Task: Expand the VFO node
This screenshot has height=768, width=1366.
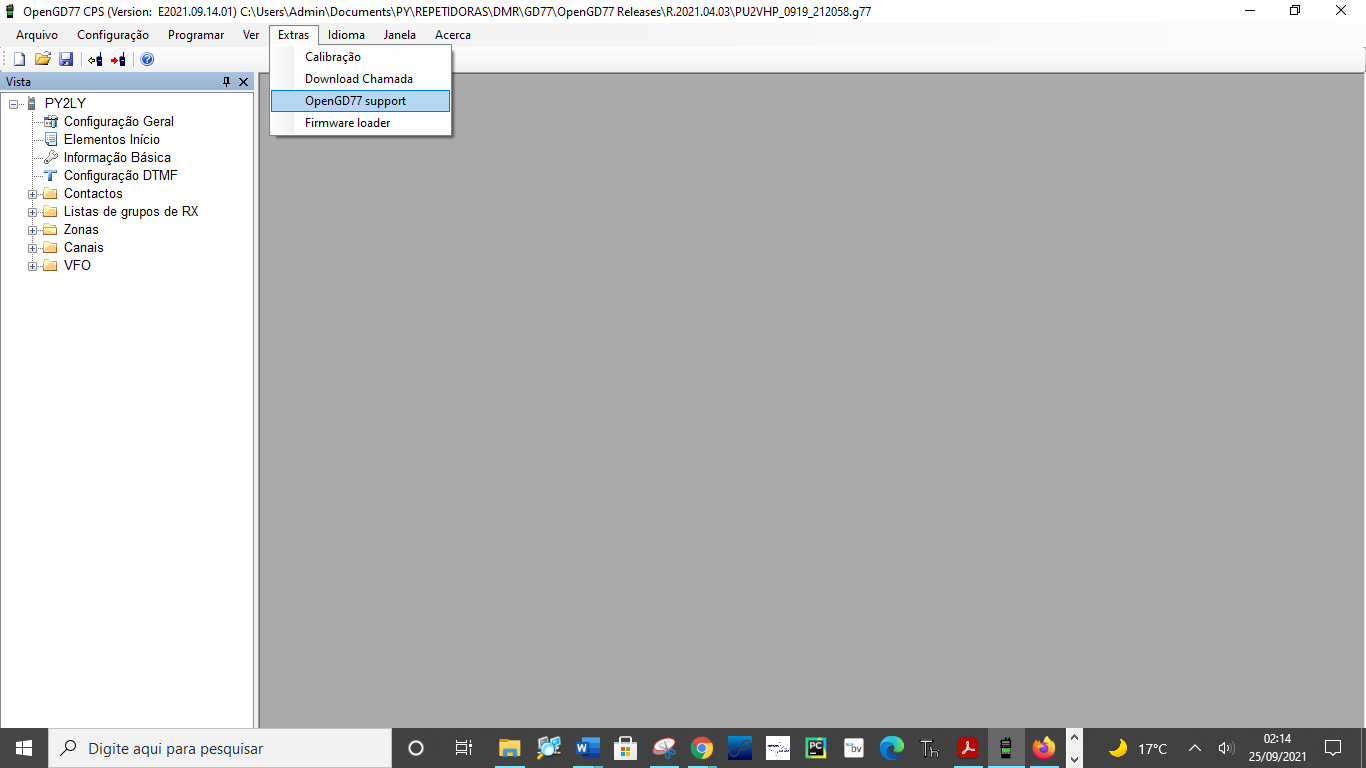Action: [x=33, y=266]
